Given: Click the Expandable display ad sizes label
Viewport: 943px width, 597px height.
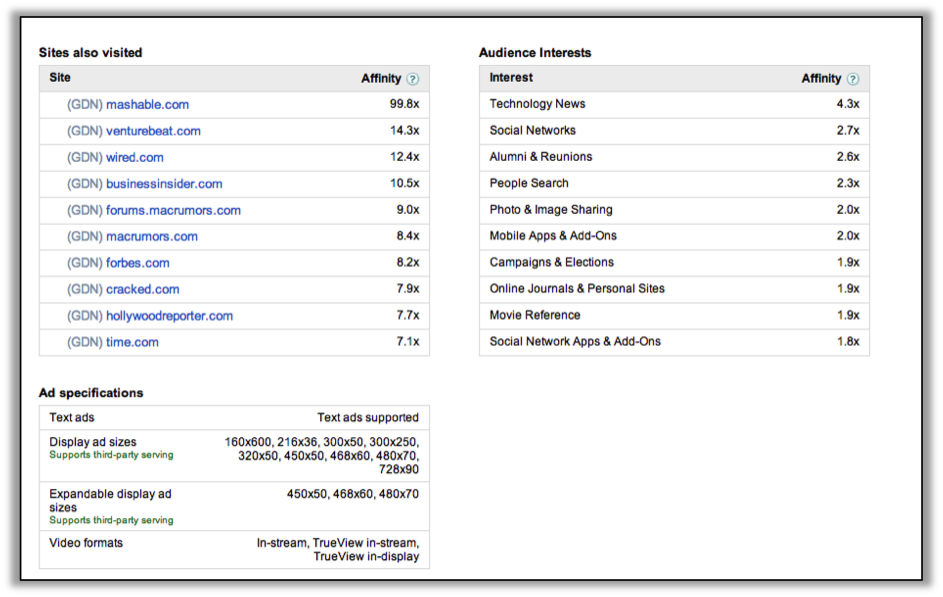Looking at the screenshot, I should (110, 501).
